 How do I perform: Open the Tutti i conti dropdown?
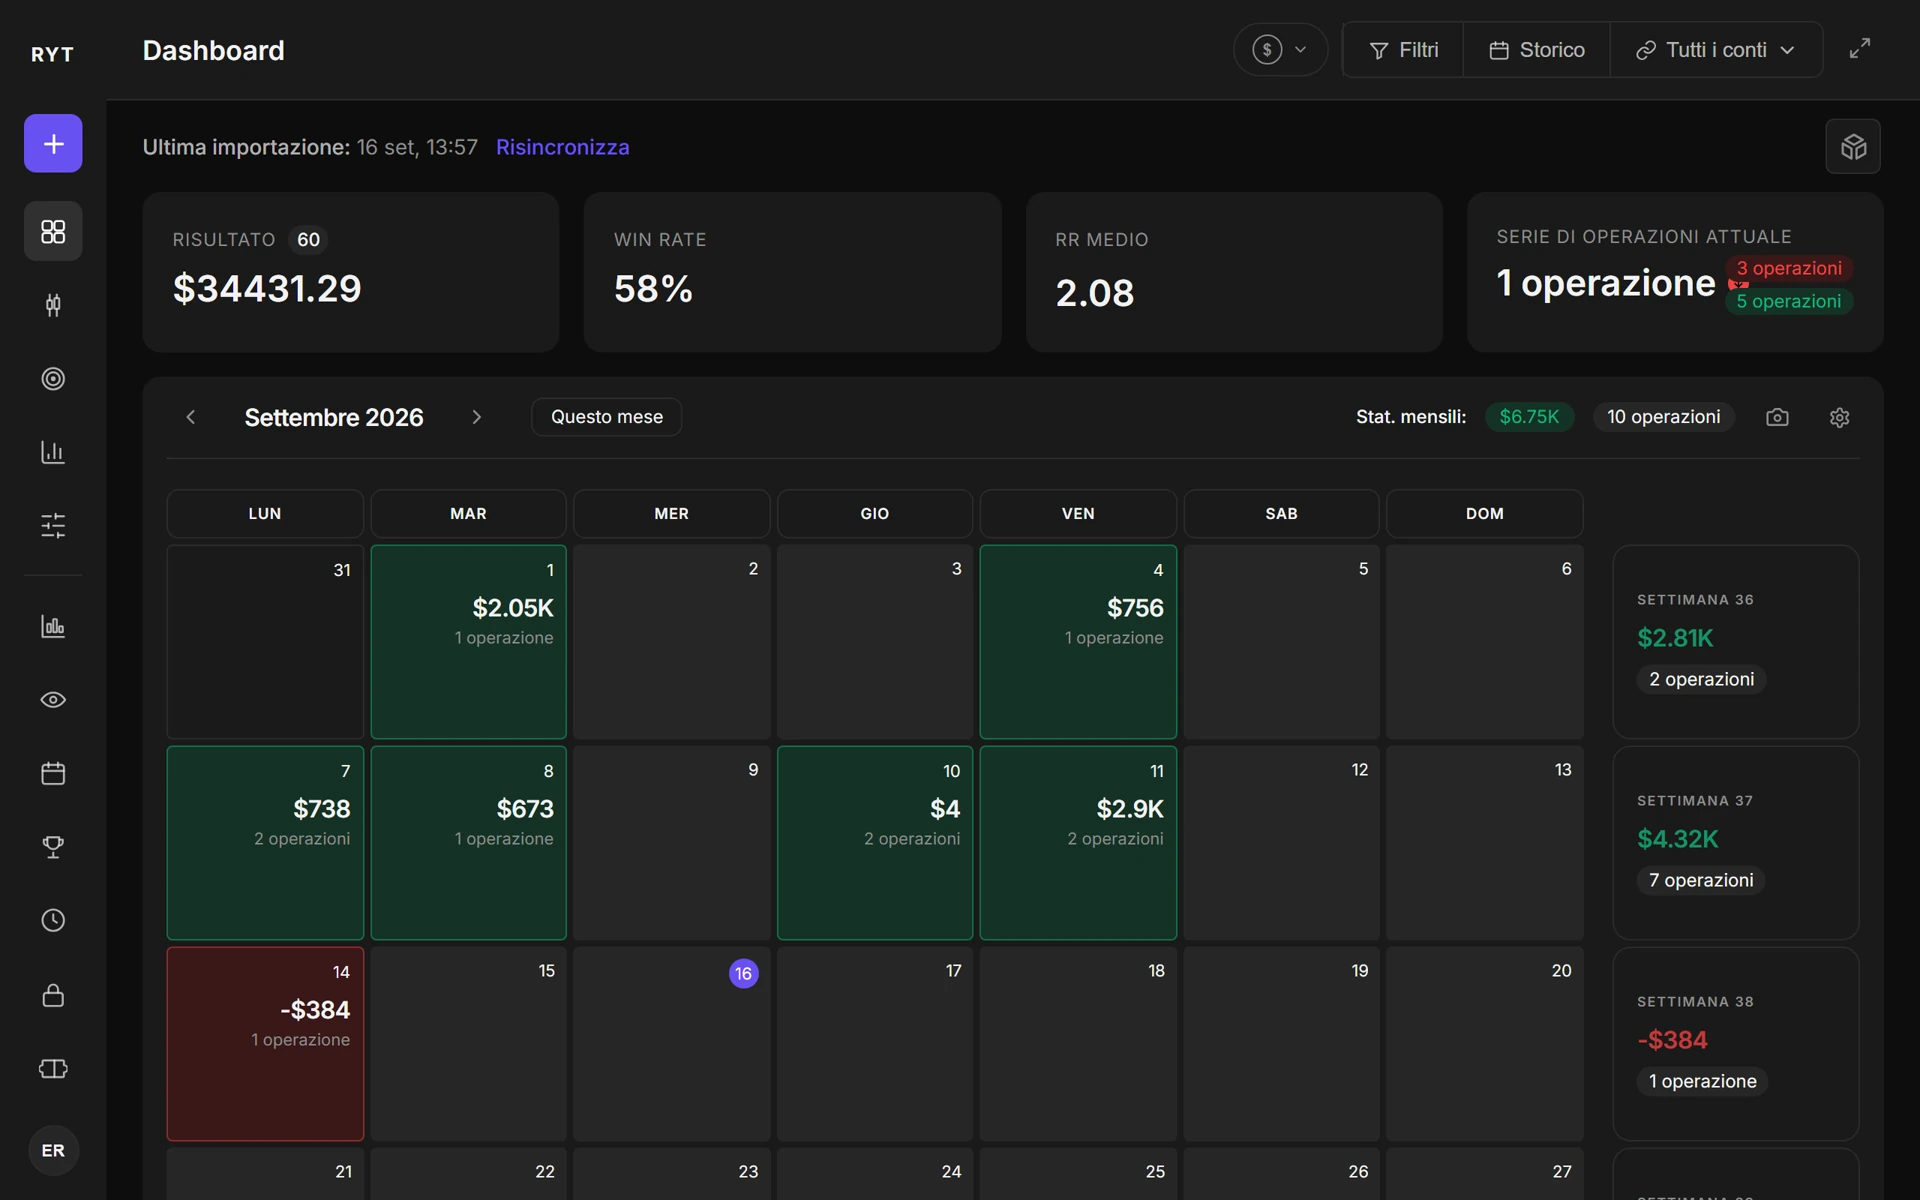coord(1716,50)
